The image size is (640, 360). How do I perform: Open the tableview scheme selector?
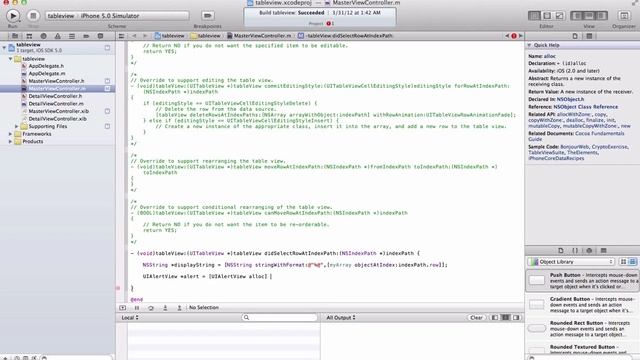coord(61,16)
